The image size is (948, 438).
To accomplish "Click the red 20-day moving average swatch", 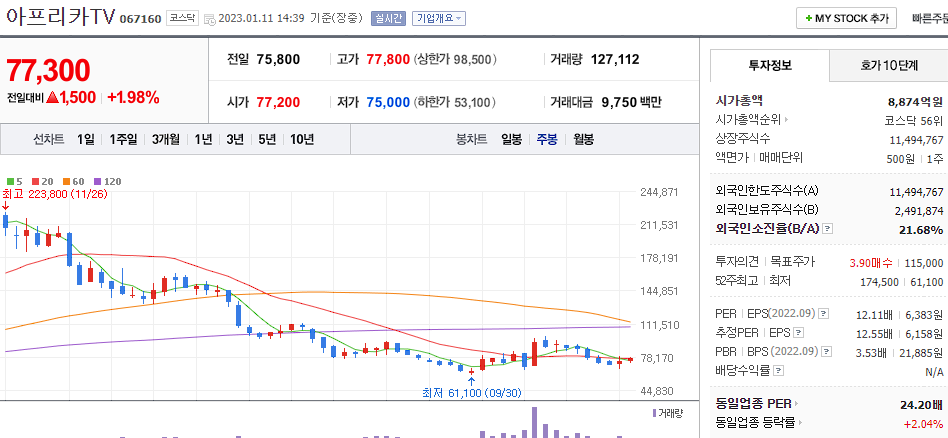I will click(36, 181).
